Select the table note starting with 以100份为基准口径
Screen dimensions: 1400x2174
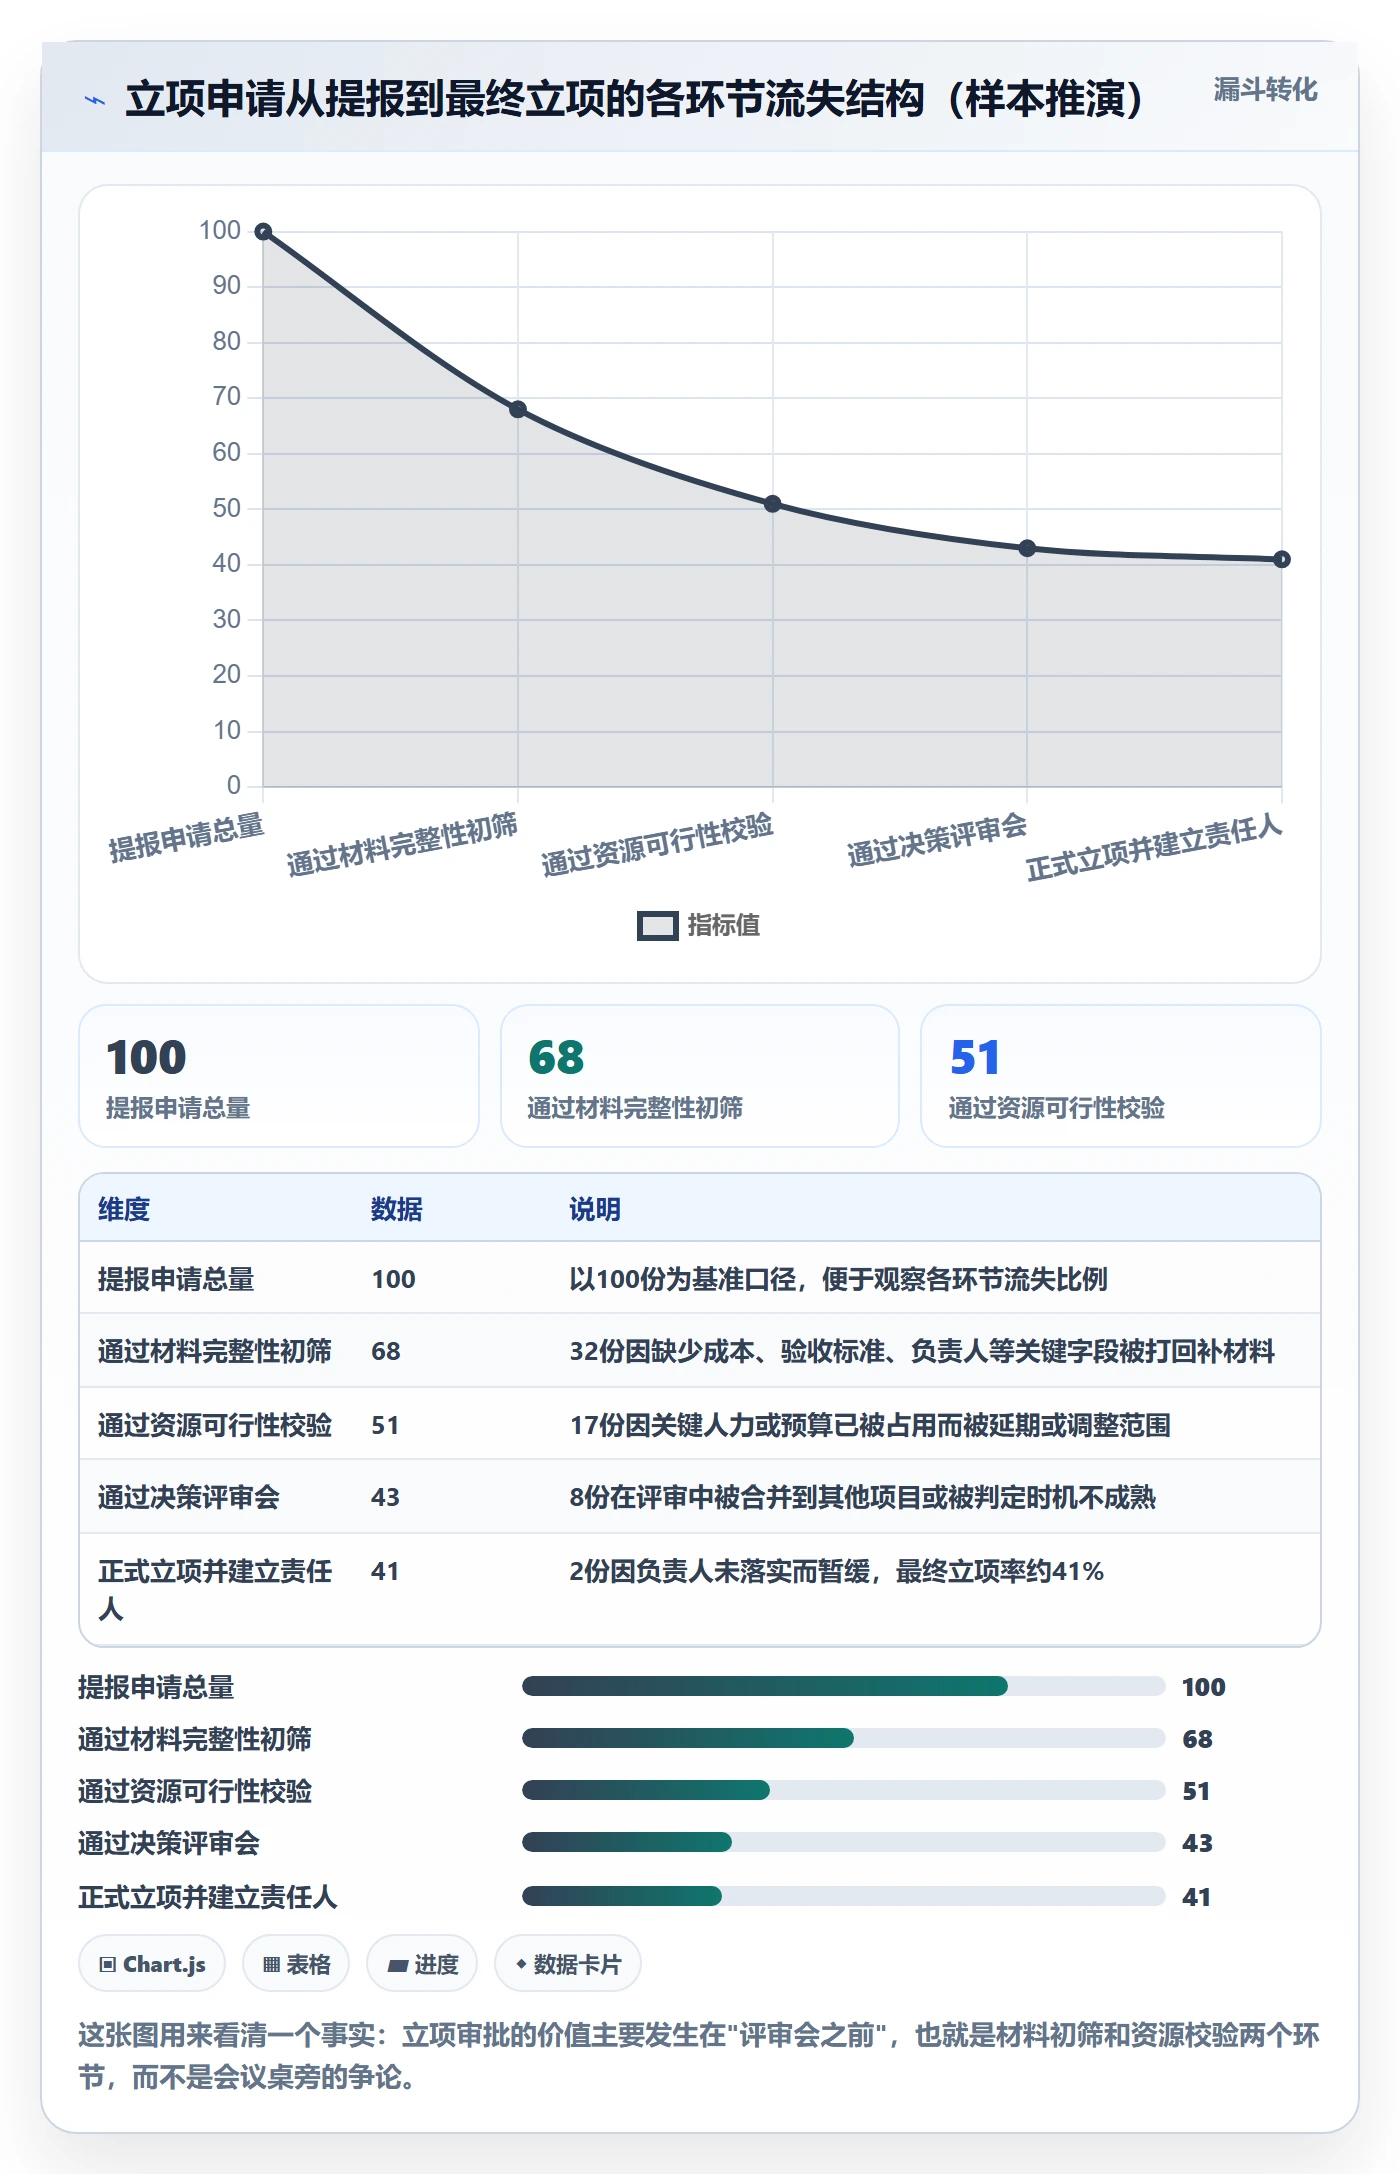click(x=838, y=1279)
